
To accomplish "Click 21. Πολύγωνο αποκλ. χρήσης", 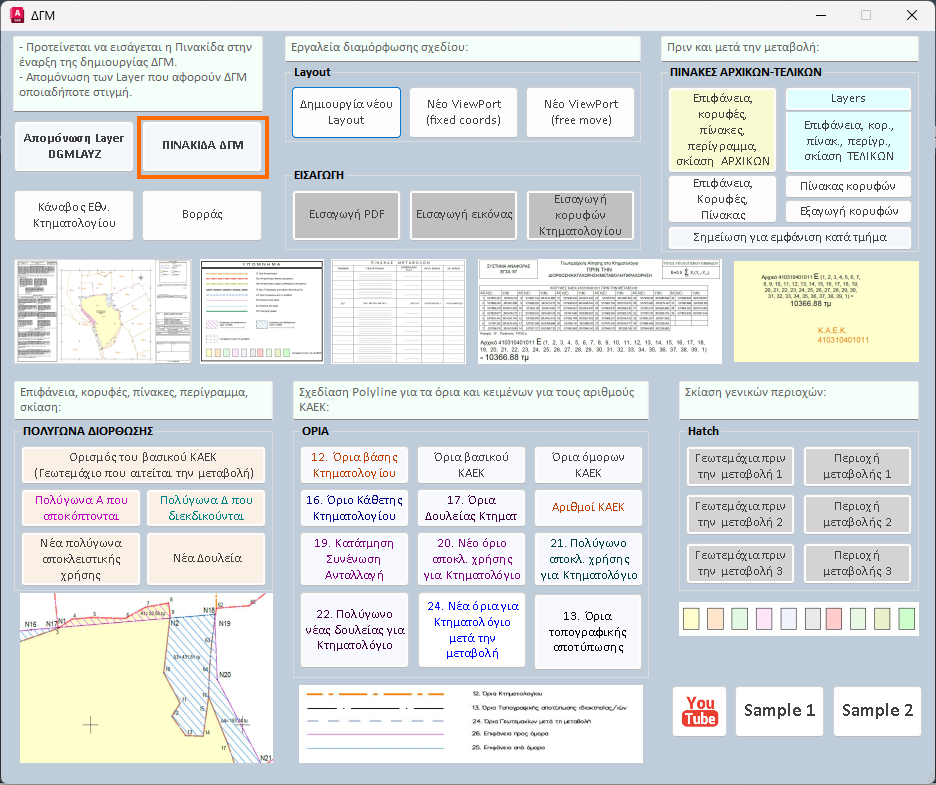I will (589, 559).
